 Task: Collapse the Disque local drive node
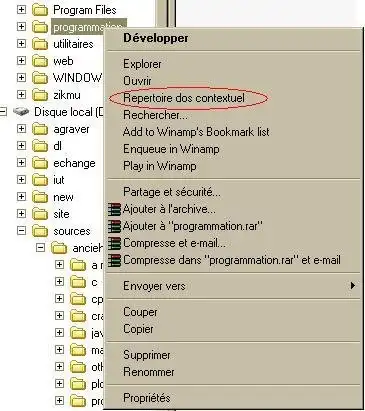(3, 111)
